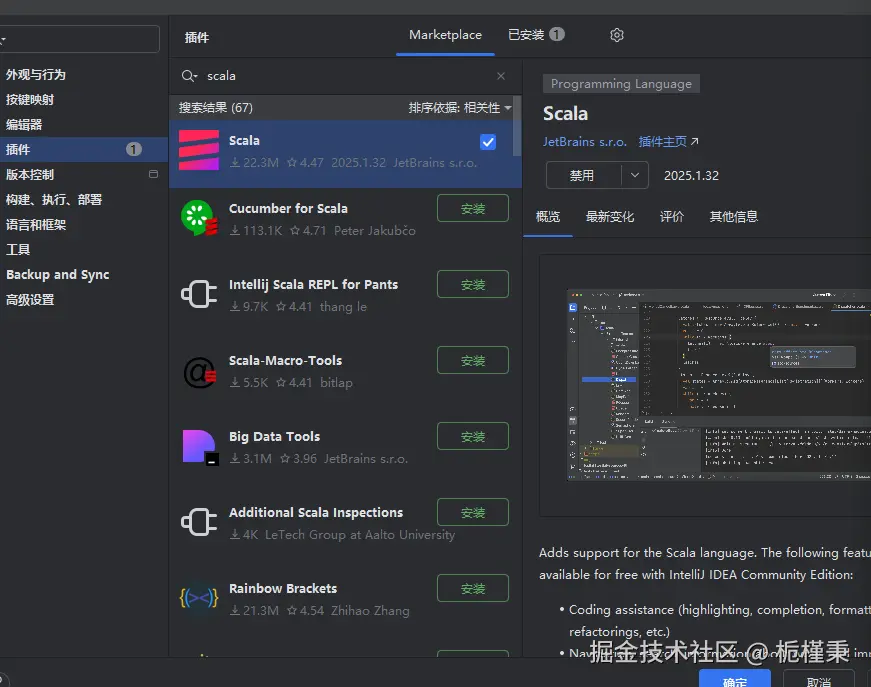
Task: Select the Cucumber for Scala icon
Action: click(x=198, y=217)
